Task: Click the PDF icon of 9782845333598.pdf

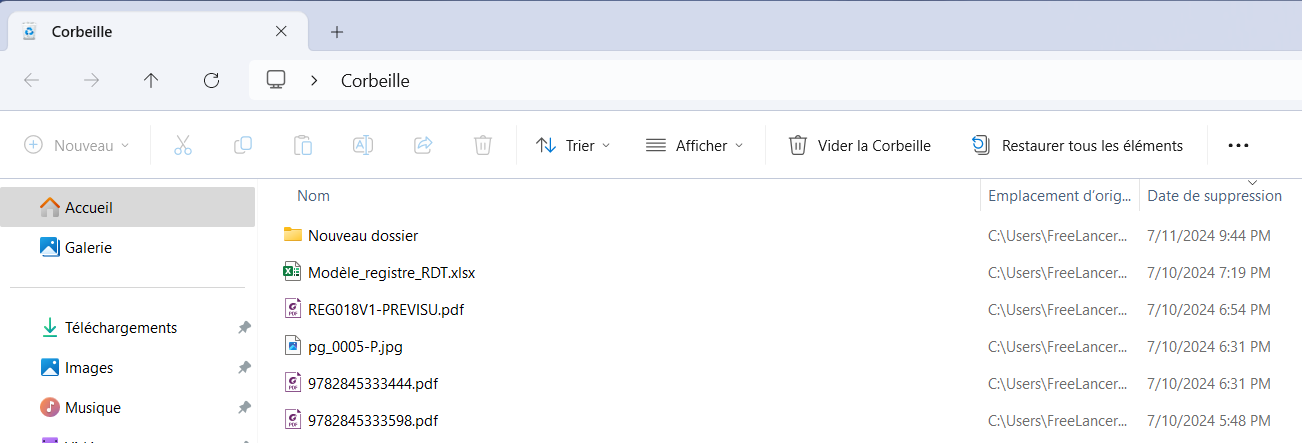Action: [x=293, y=420]
